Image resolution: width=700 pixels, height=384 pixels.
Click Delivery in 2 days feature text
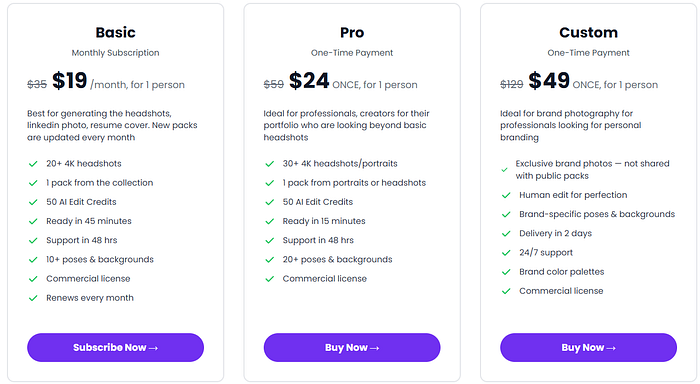[x=555, y=234]
